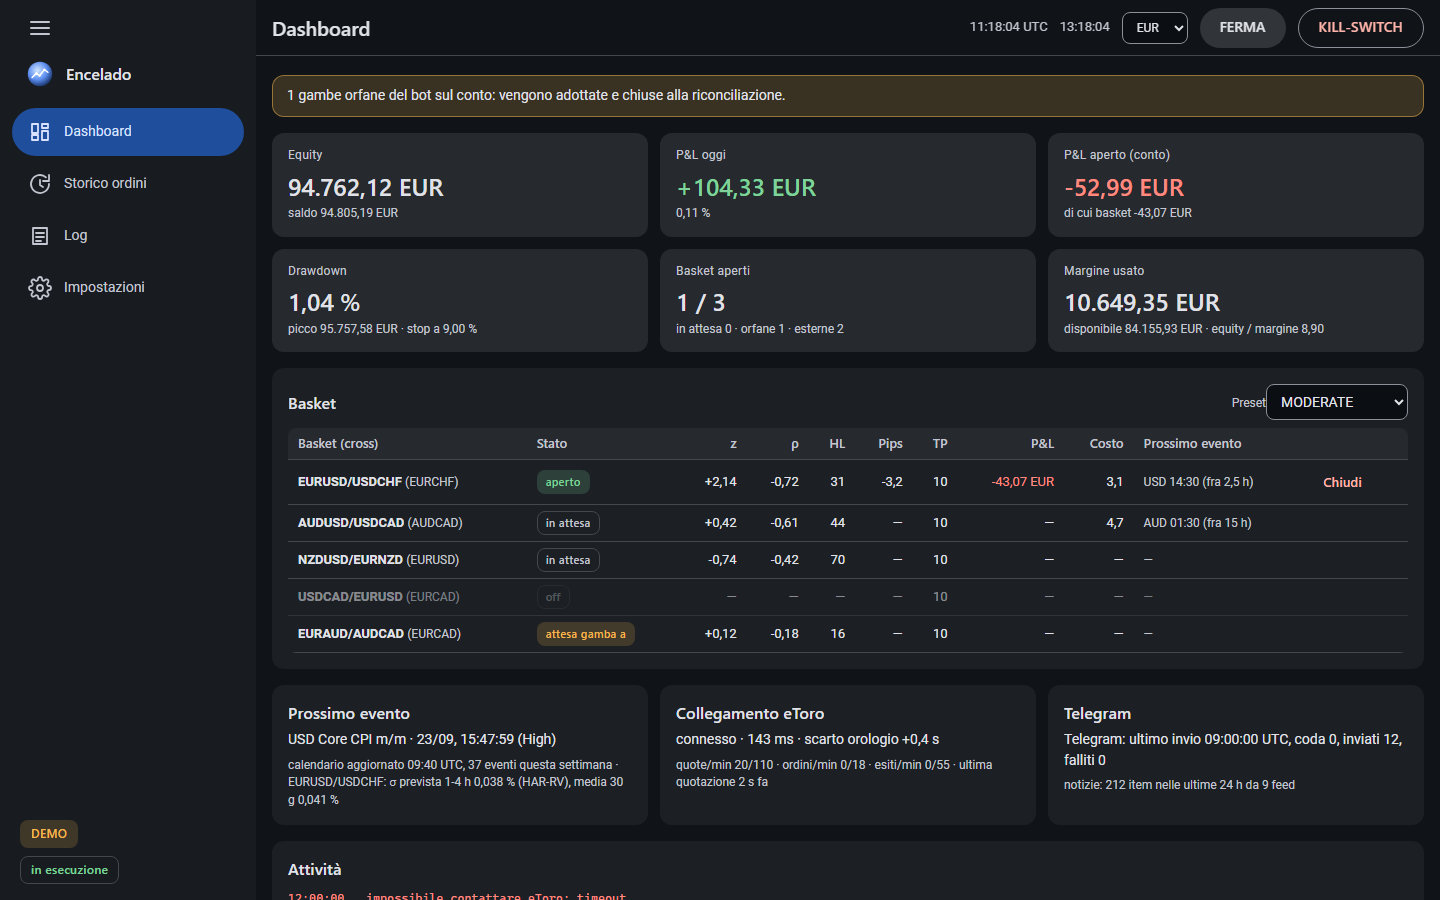1440x900 pixels.
Task: Click the FERMA button
Action: (x=1243, y=28)
